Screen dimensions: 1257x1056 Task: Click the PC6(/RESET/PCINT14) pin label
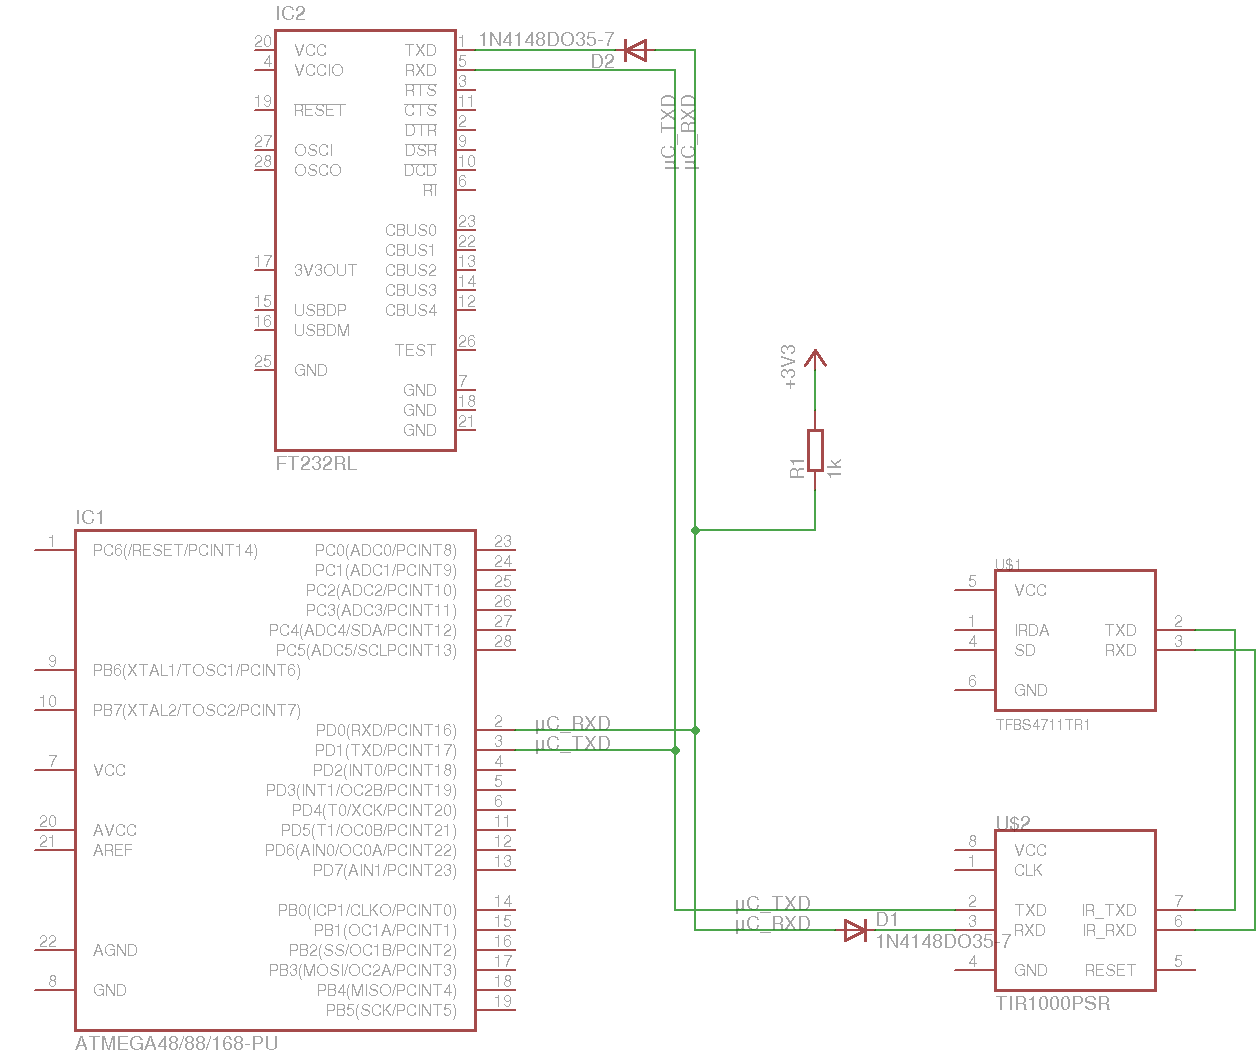coord(175,550)
